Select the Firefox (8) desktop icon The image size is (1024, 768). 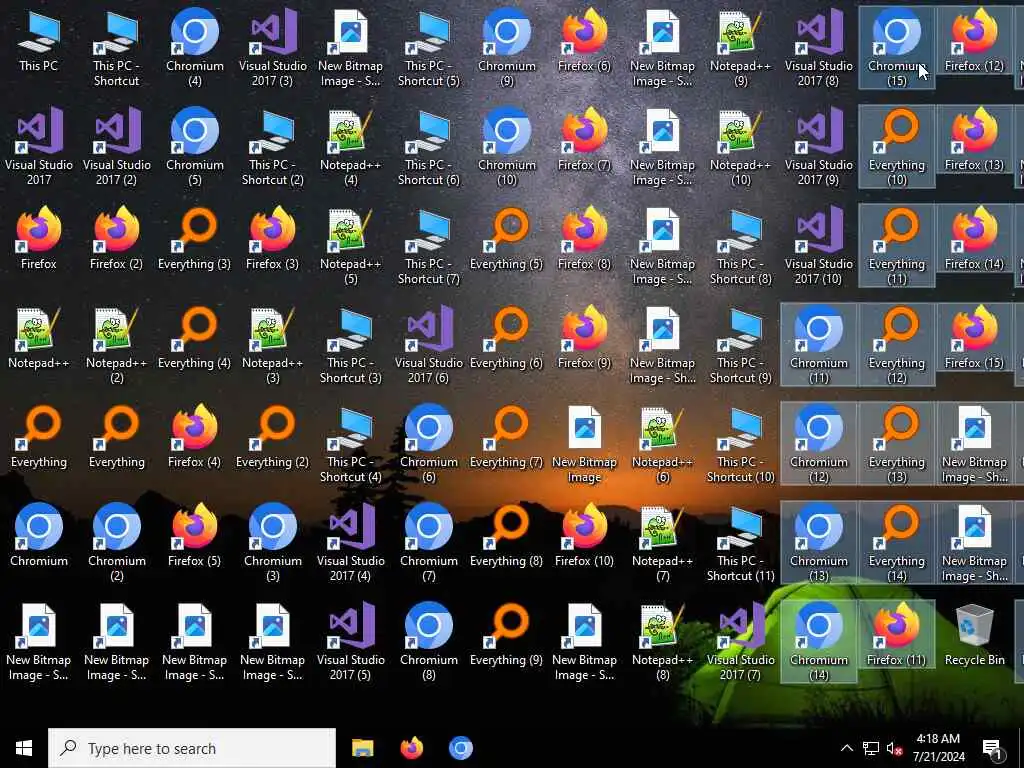[584, 239]
